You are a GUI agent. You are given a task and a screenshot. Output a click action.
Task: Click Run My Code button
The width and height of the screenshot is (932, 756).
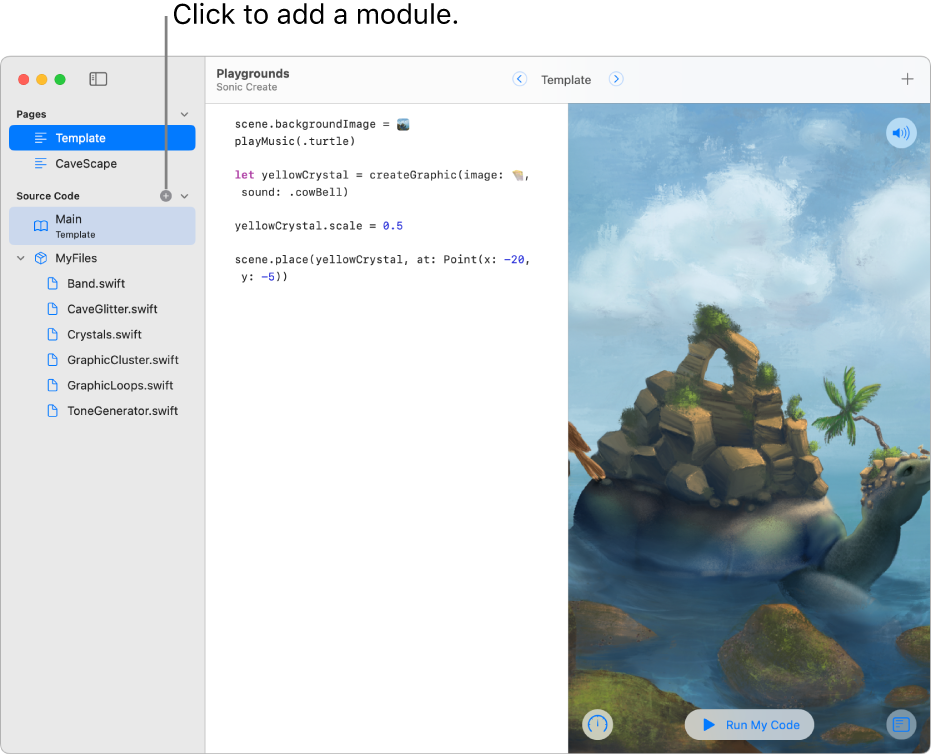[x=750, y=724]
